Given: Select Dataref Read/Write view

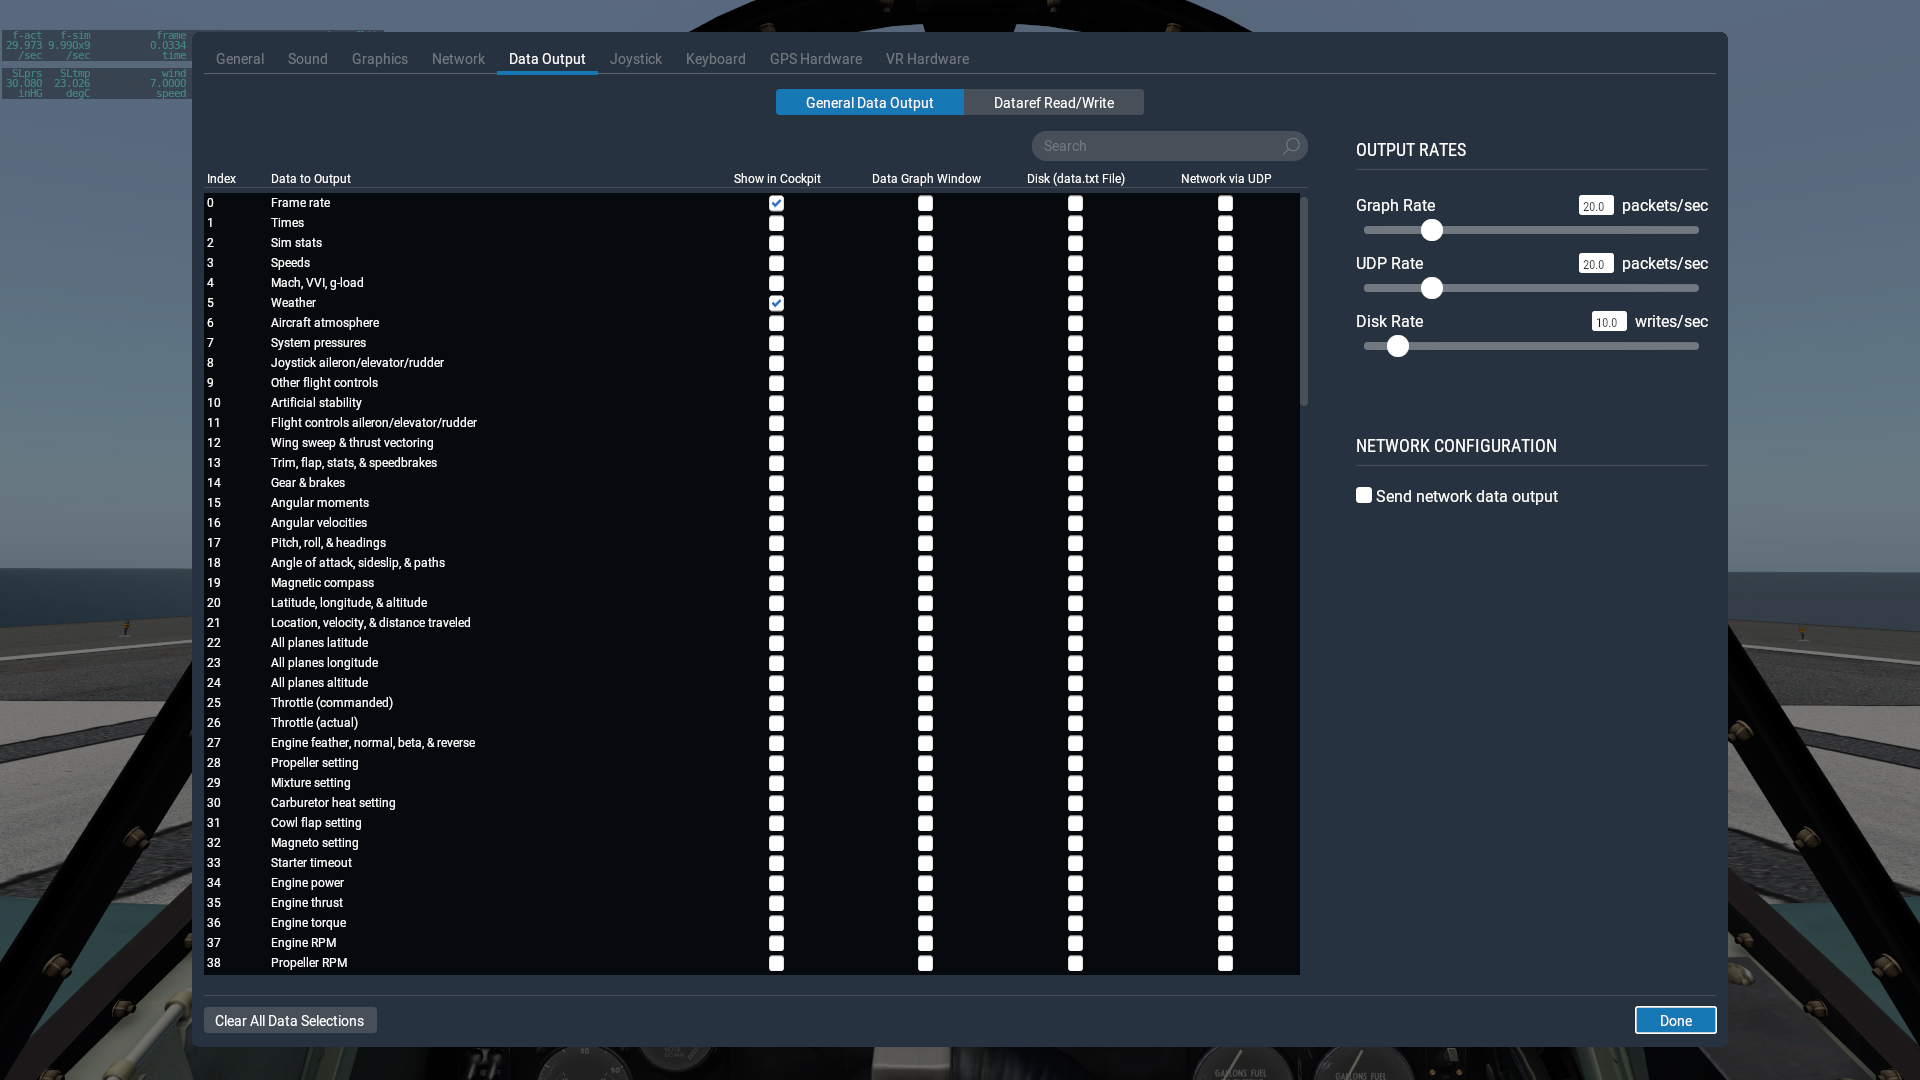Looking at the screenshot, I should pos(1053,103).
